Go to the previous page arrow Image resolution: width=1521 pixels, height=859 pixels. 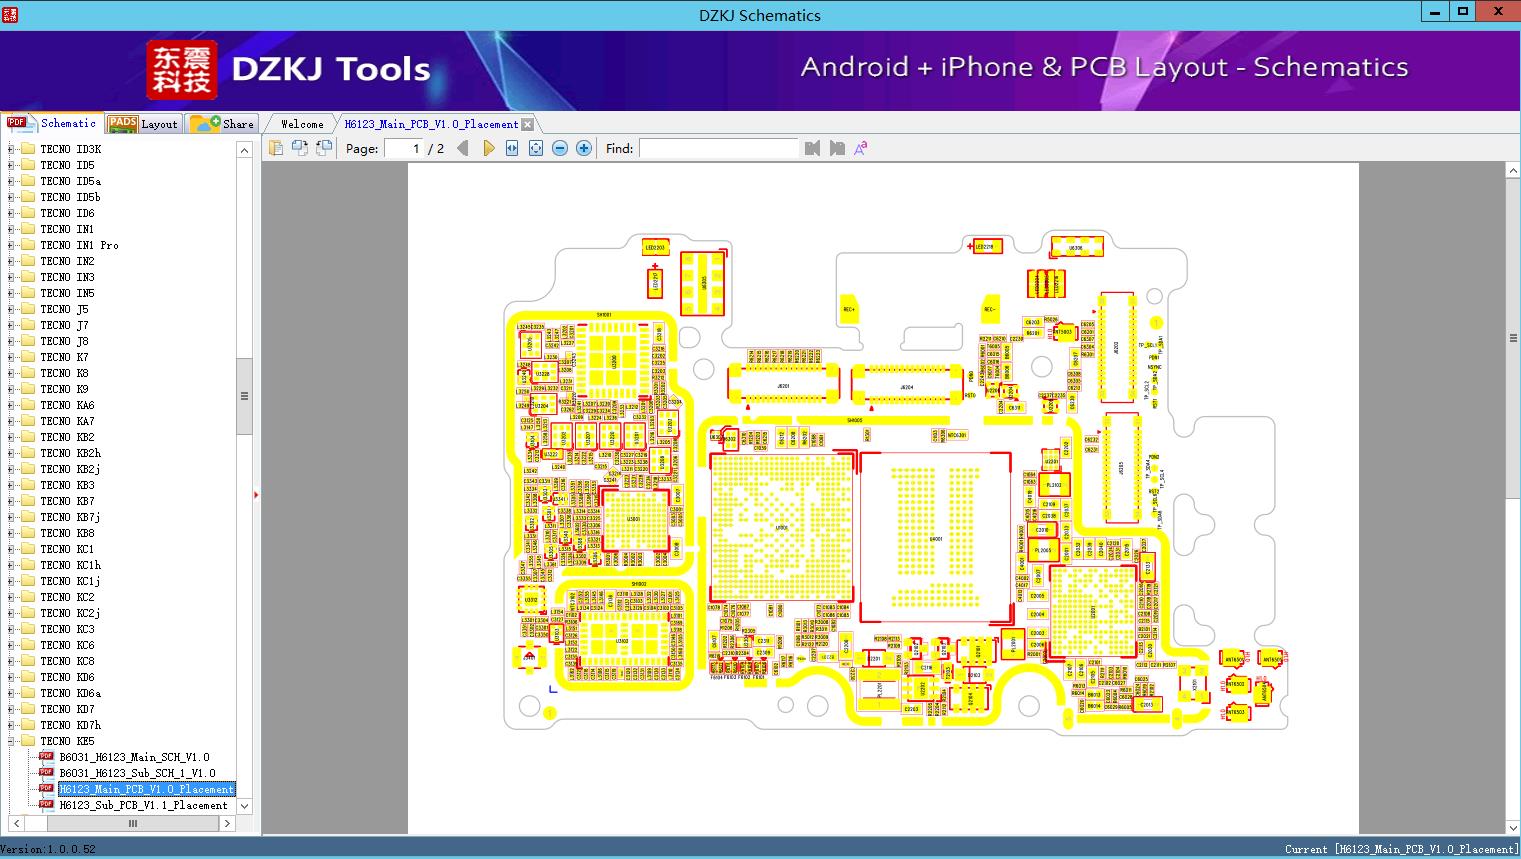coord(462,148)
